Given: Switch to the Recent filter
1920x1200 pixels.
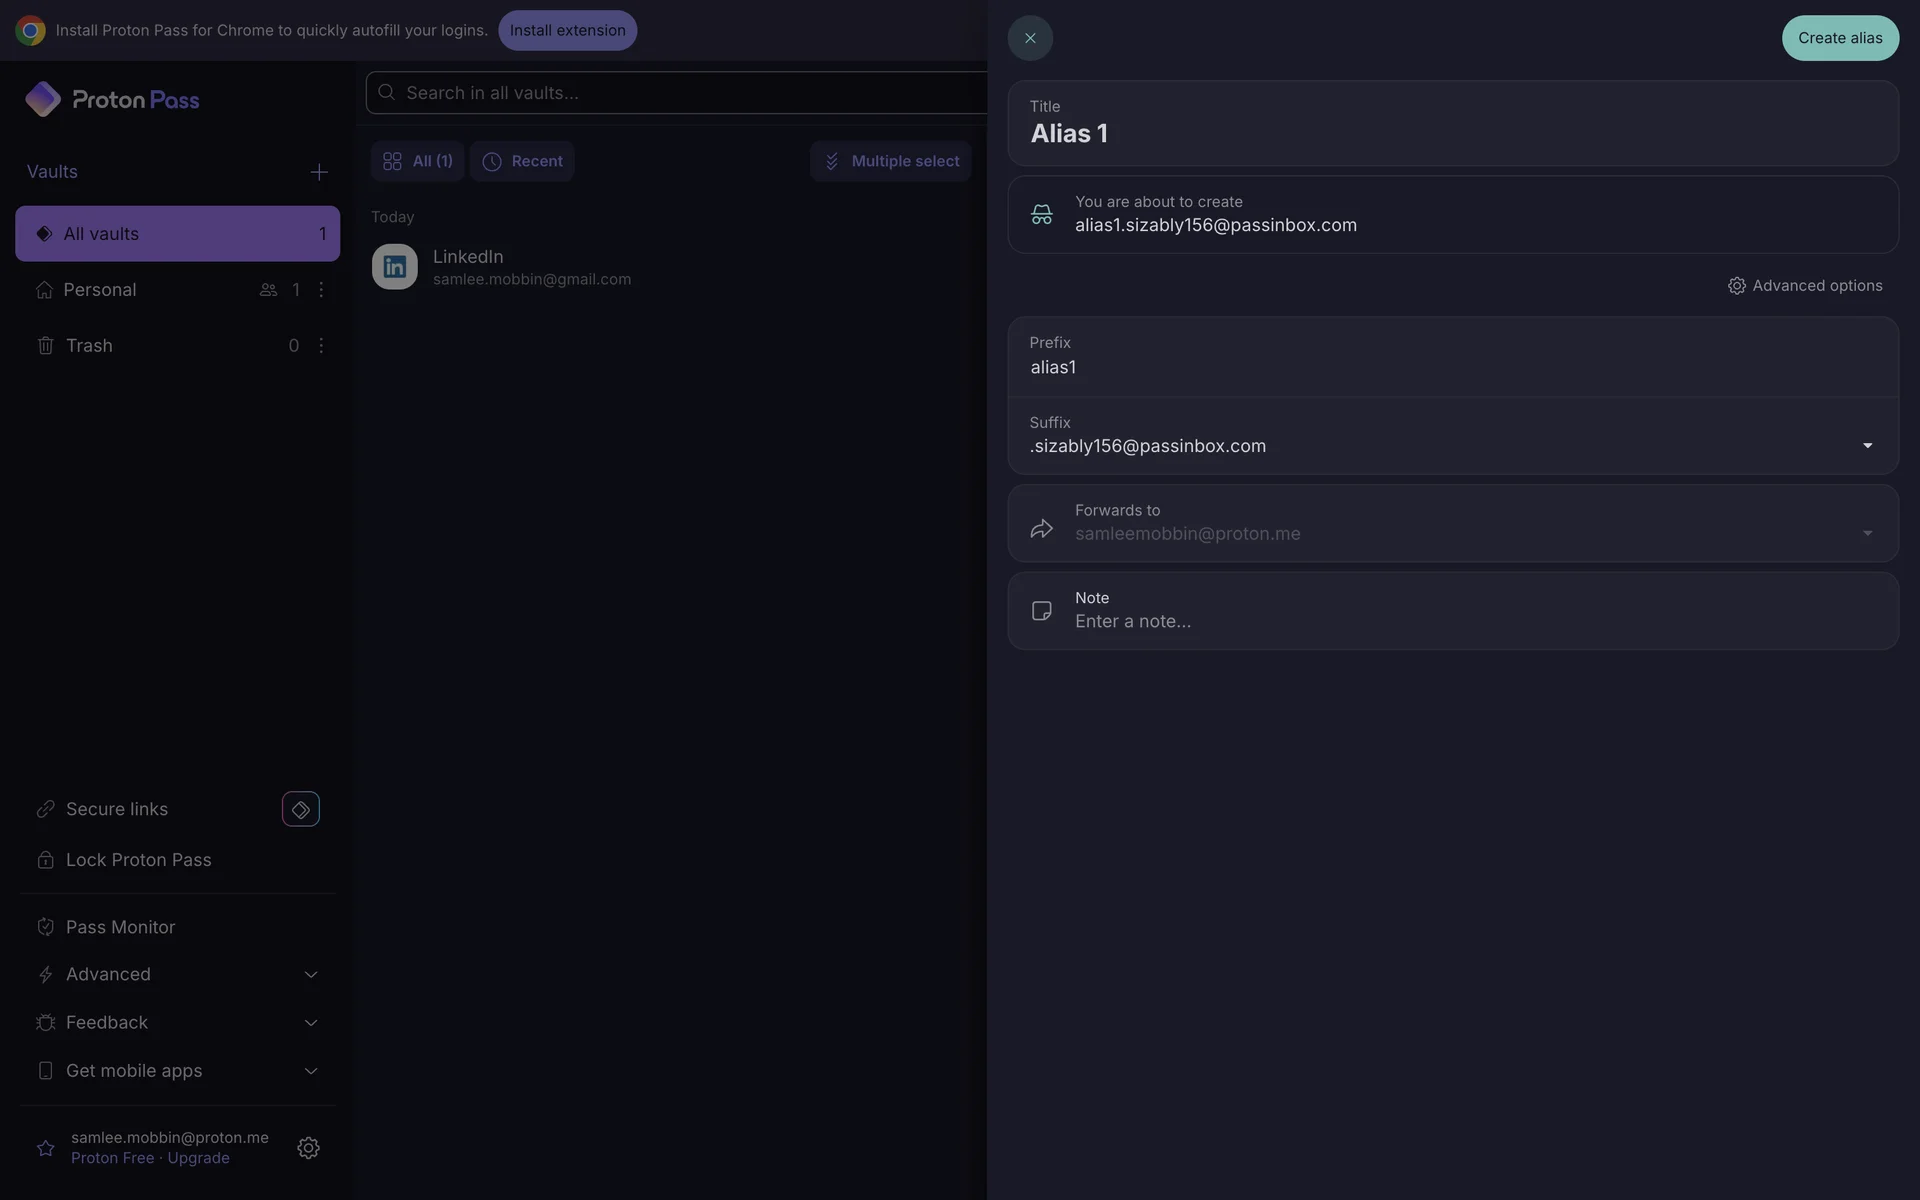Looking at the screenshot, I should pyautogui.click(x=522, y=161).
